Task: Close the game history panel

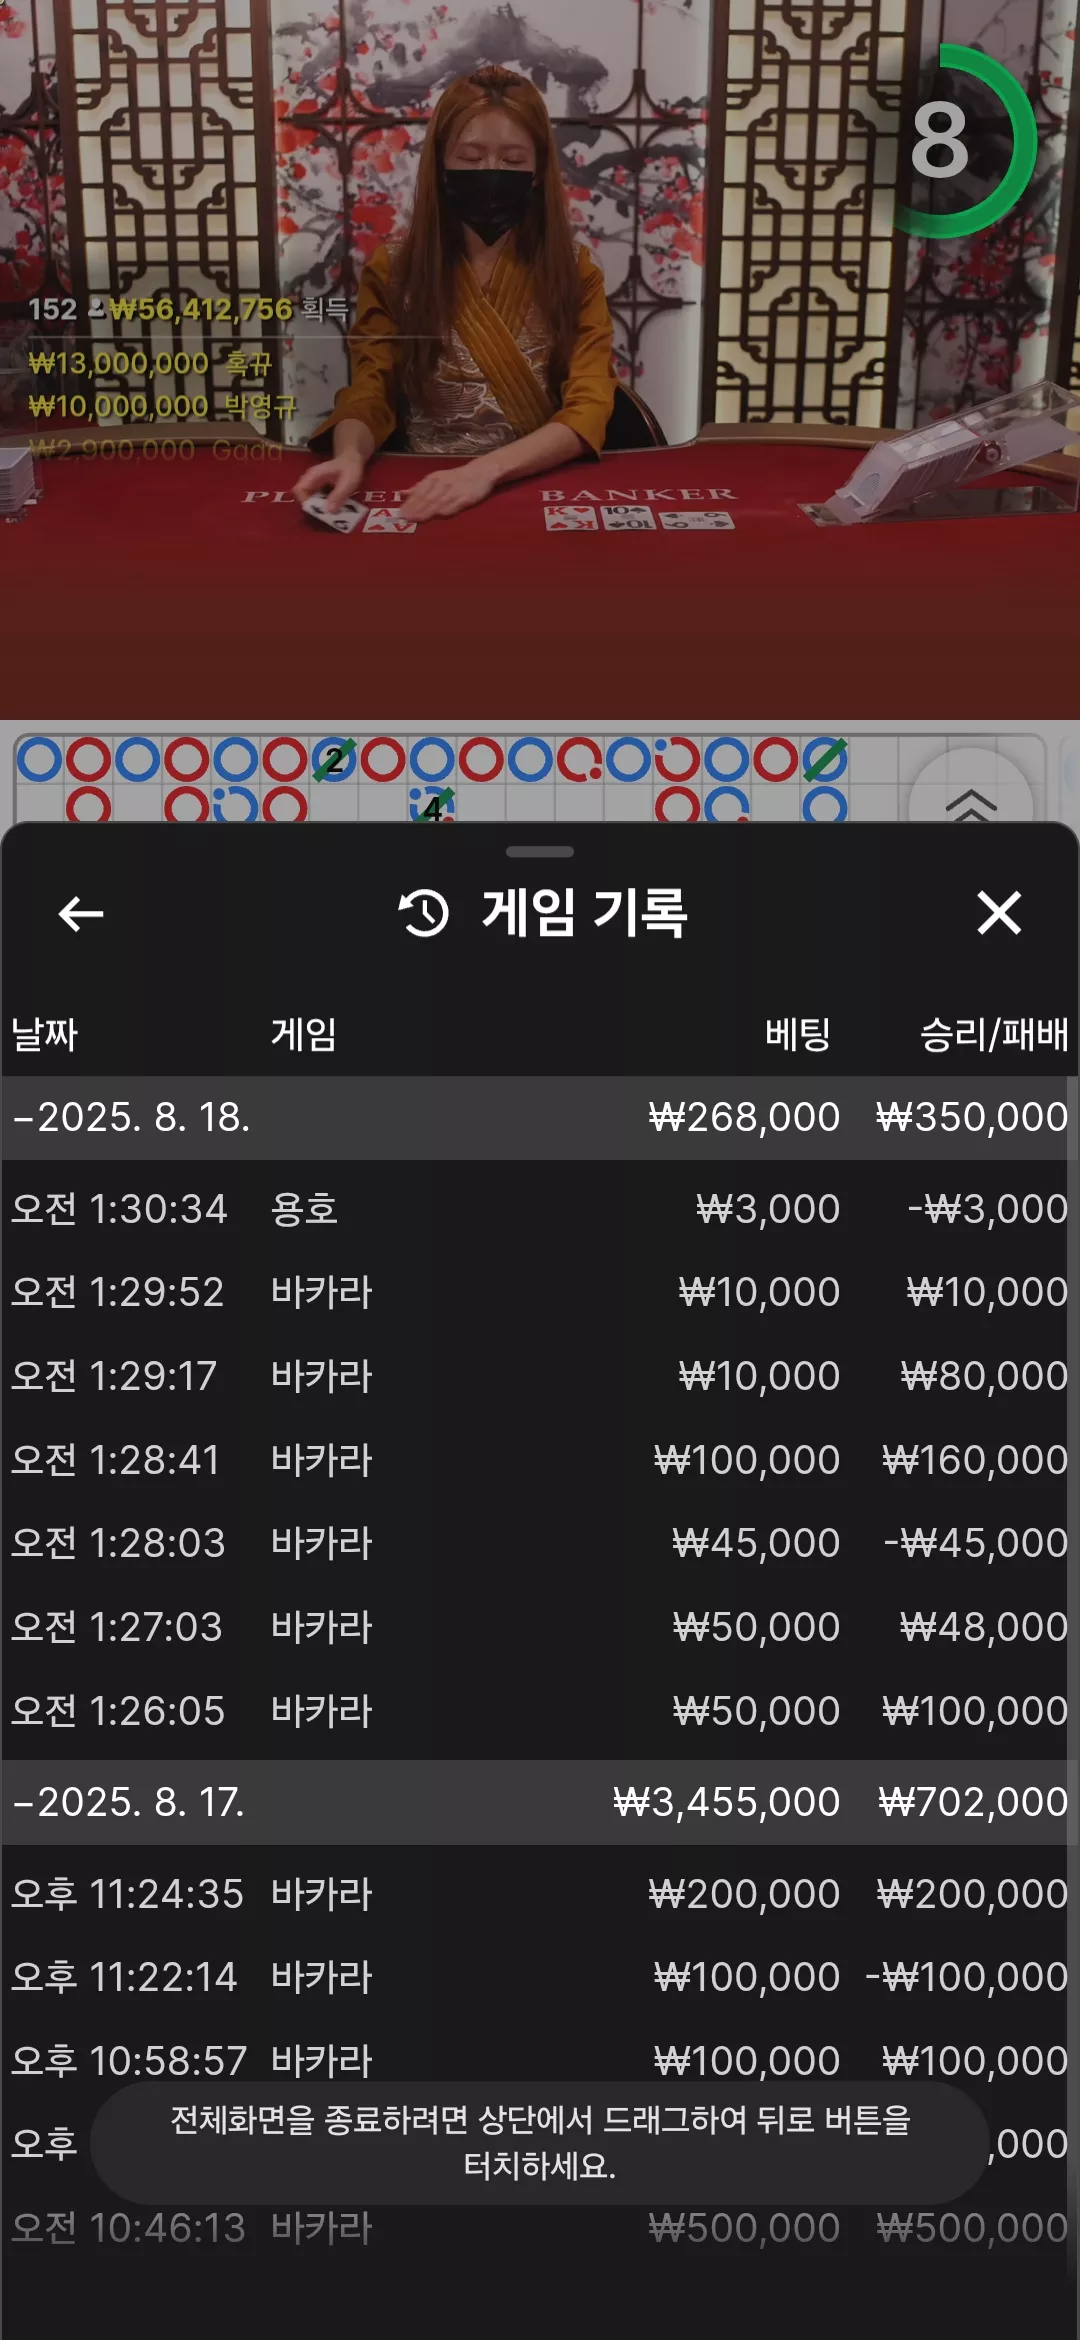Action: point(999,913)
